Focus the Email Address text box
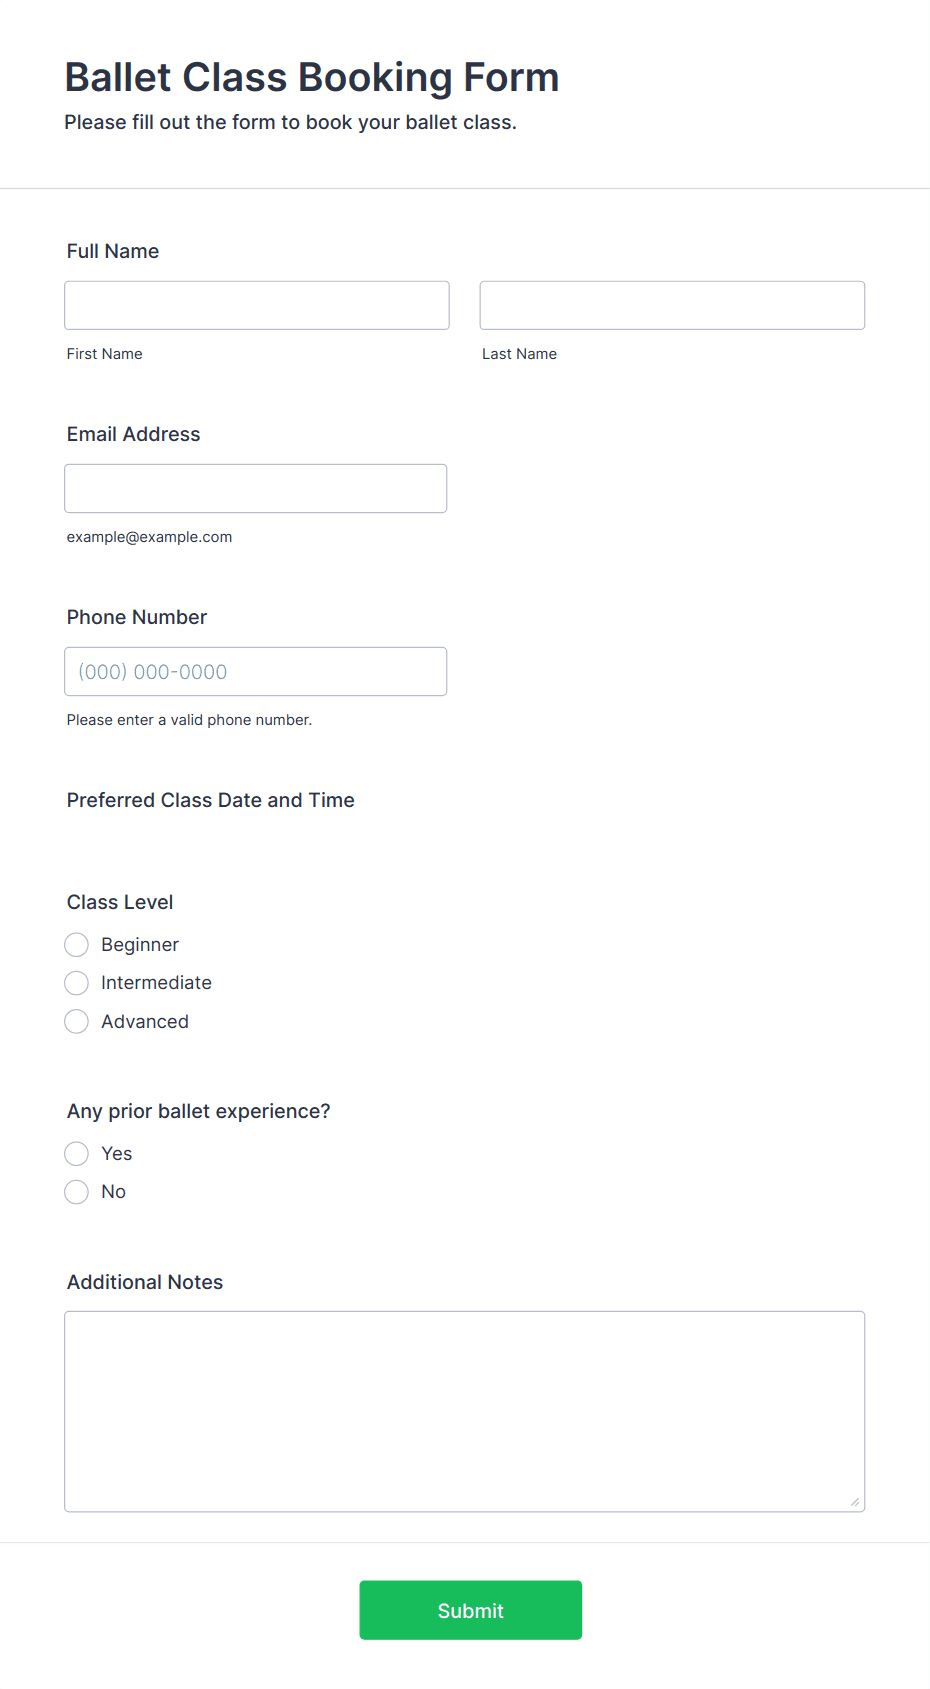The width and height of the screenshot is (930, 1689). click(x=256, y=488)
